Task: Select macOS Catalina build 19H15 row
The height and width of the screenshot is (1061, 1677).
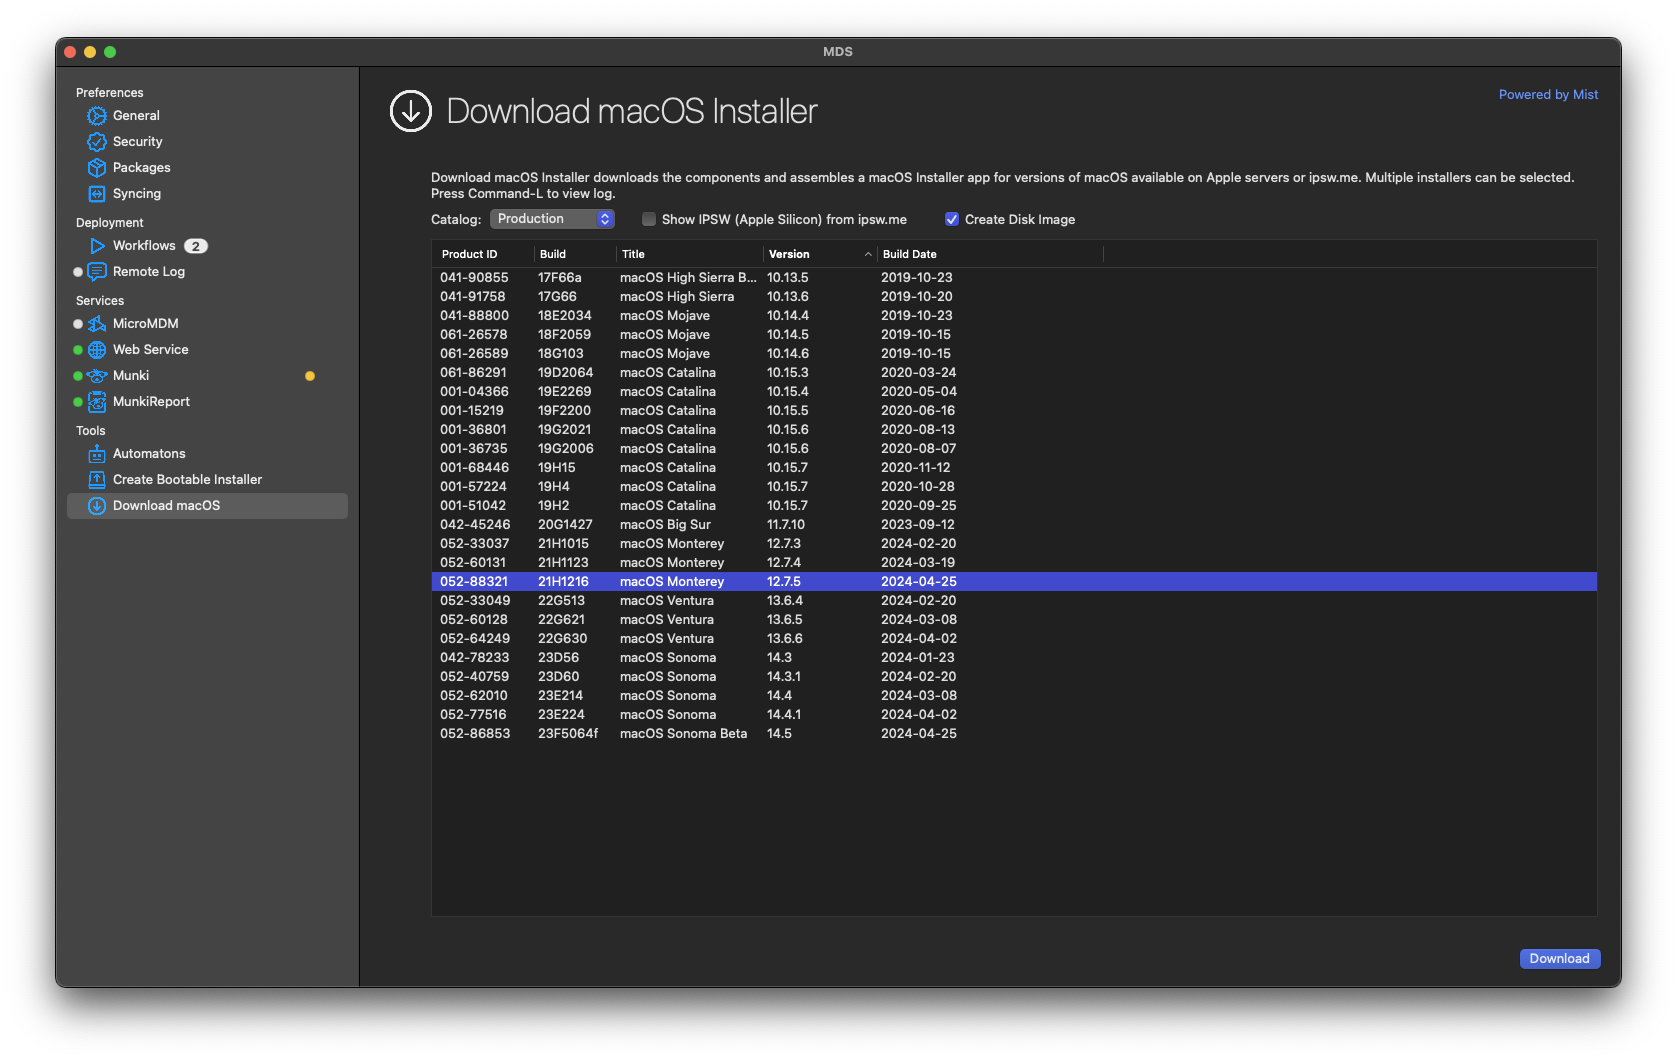Action: pos(1014,468)
